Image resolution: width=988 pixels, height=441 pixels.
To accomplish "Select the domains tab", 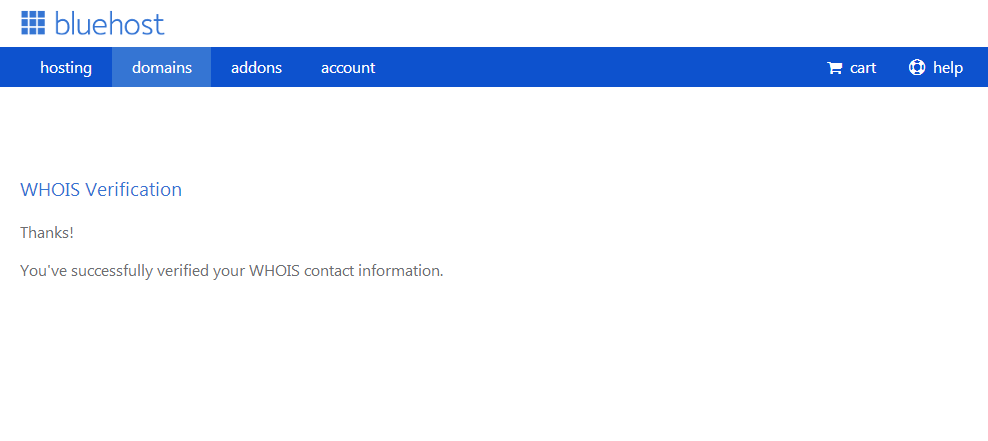I will (162, 68).
